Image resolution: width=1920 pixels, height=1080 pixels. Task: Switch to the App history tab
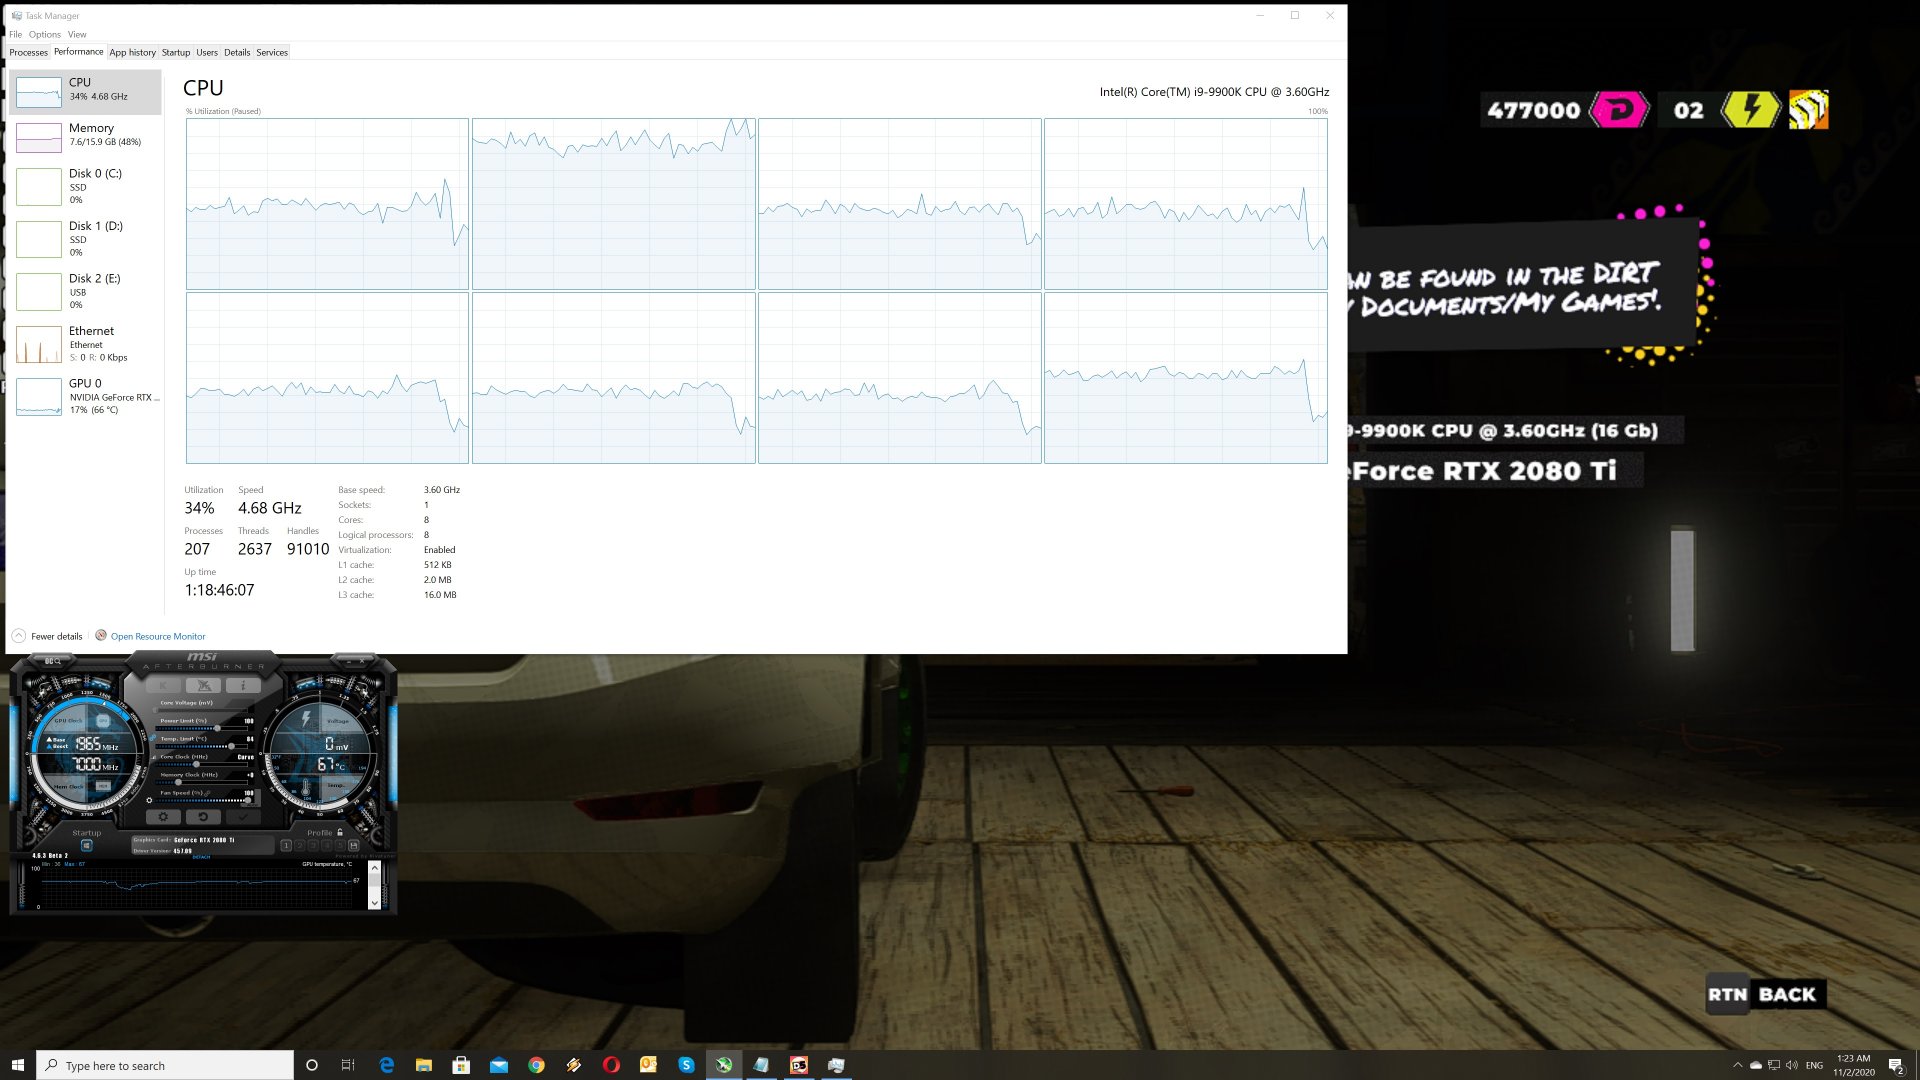click(x=132, y=52)
